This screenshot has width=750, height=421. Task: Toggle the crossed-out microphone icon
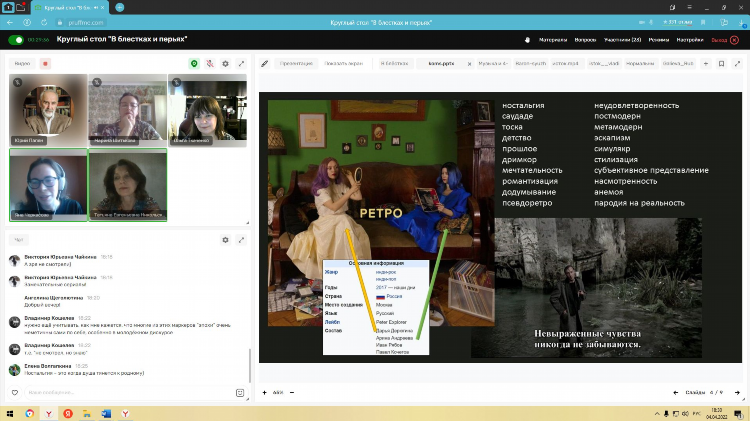(x=210, y=64)
